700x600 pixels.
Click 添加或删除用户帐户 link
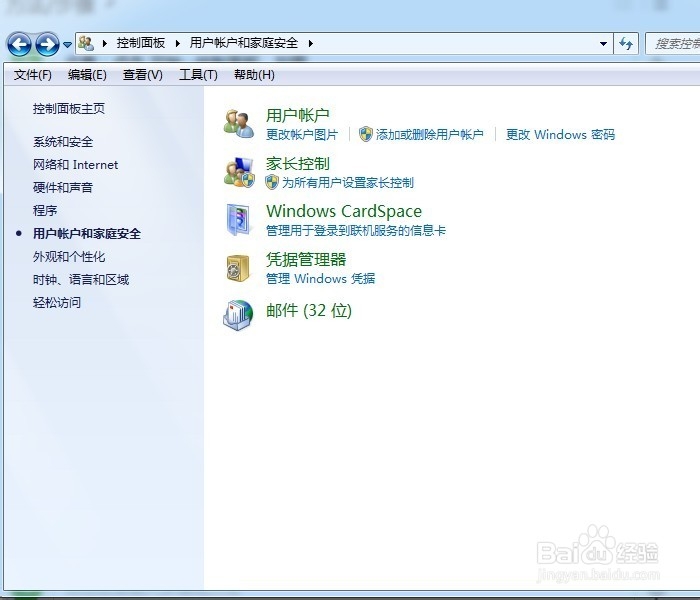[x=429, y=134]
